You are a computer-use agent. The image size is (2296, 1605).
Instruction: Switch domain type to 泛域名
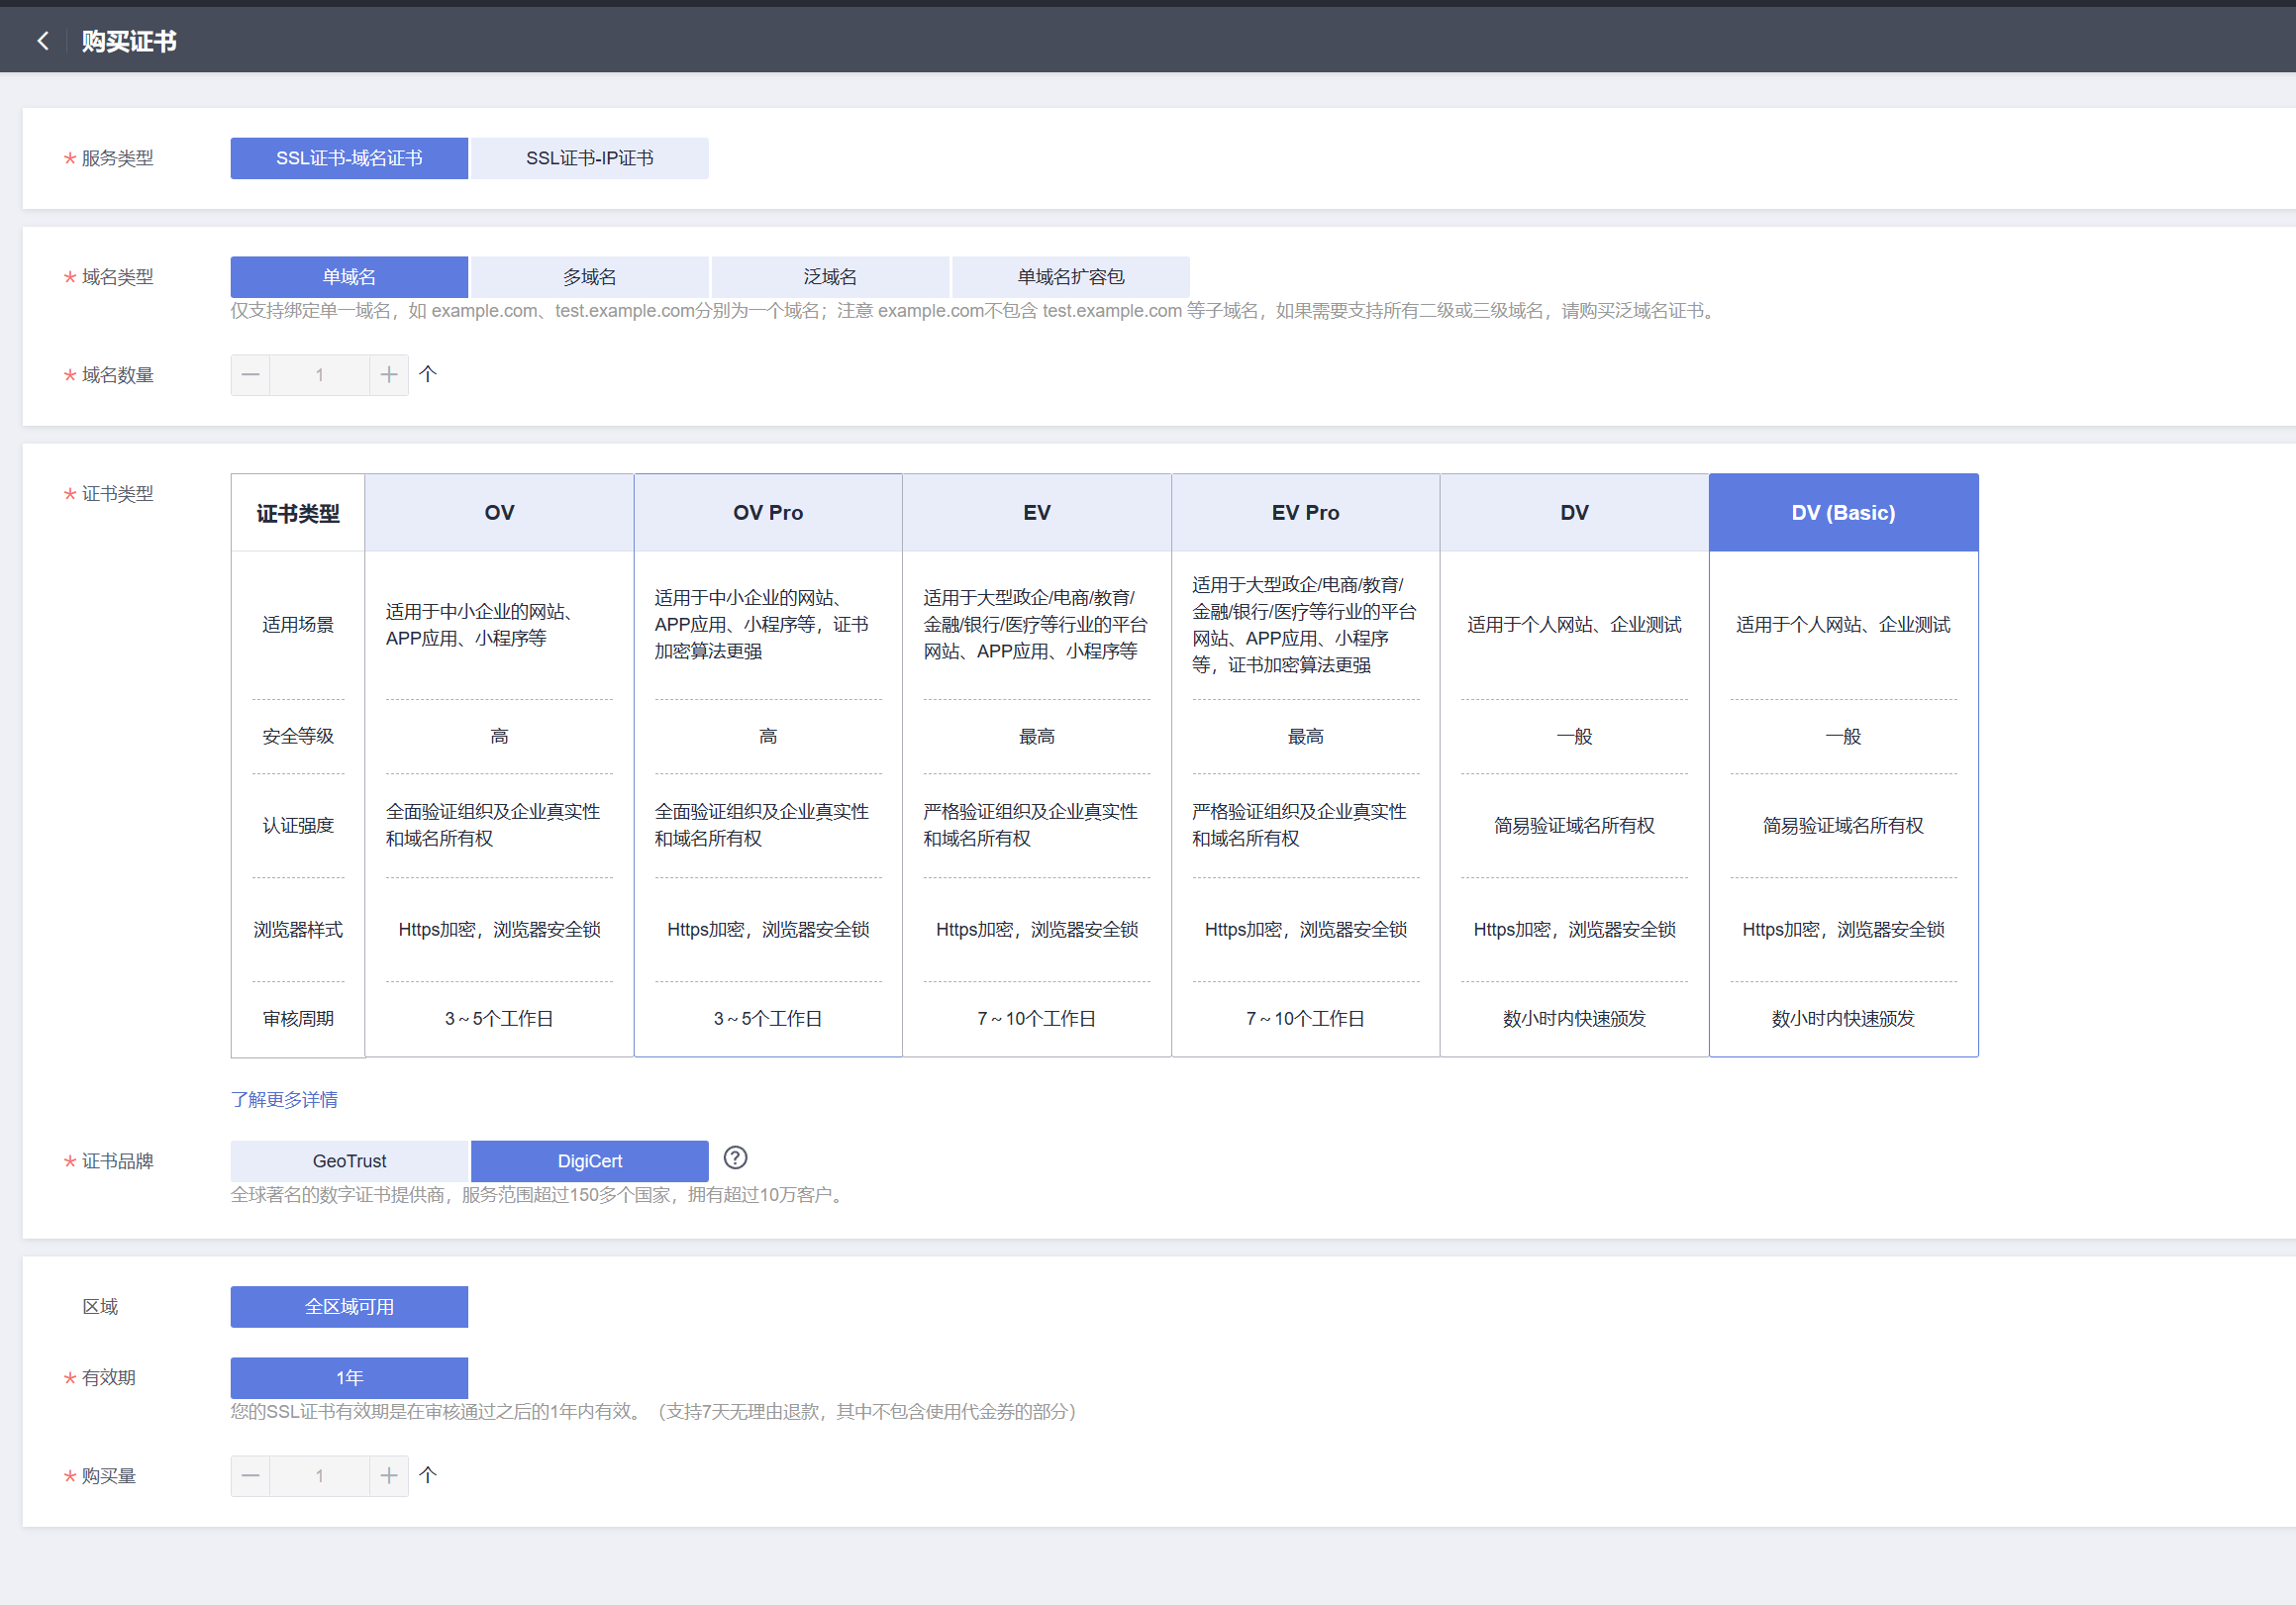pyautogui.click(x=830, y=277)
